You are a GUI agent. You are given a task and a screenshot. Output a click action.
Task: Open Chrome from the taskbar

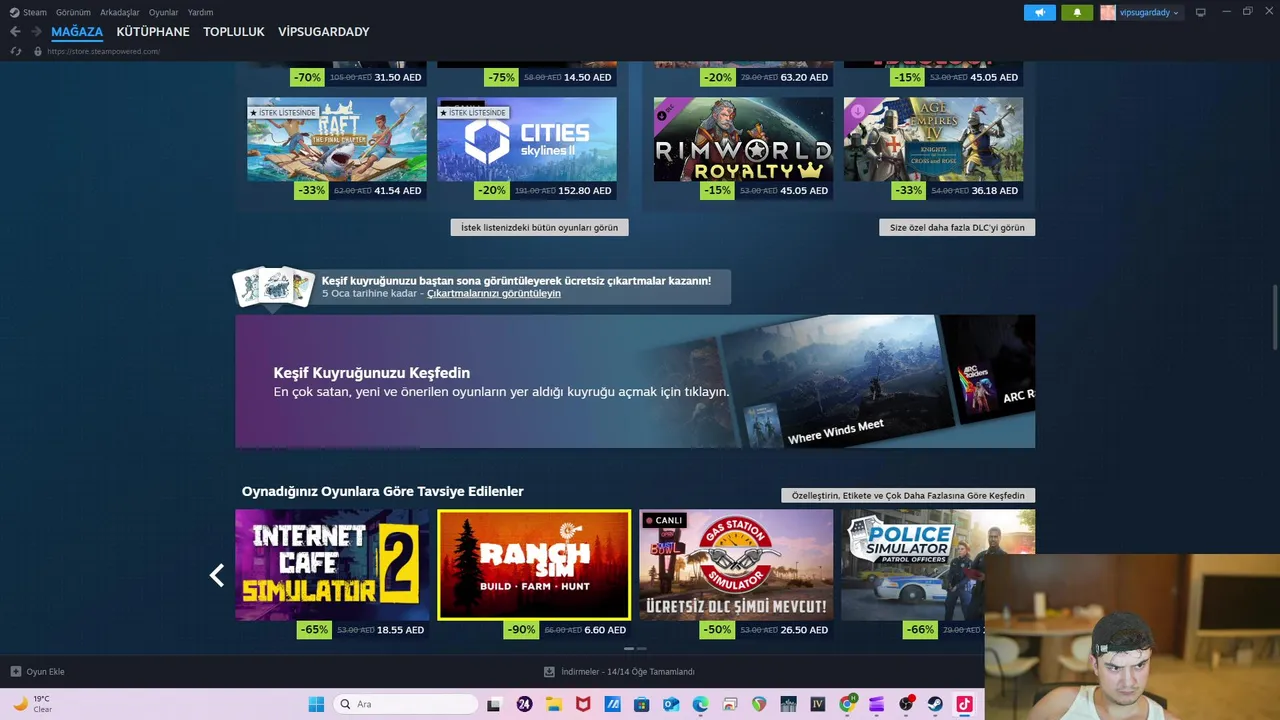[x=847, y=704]
